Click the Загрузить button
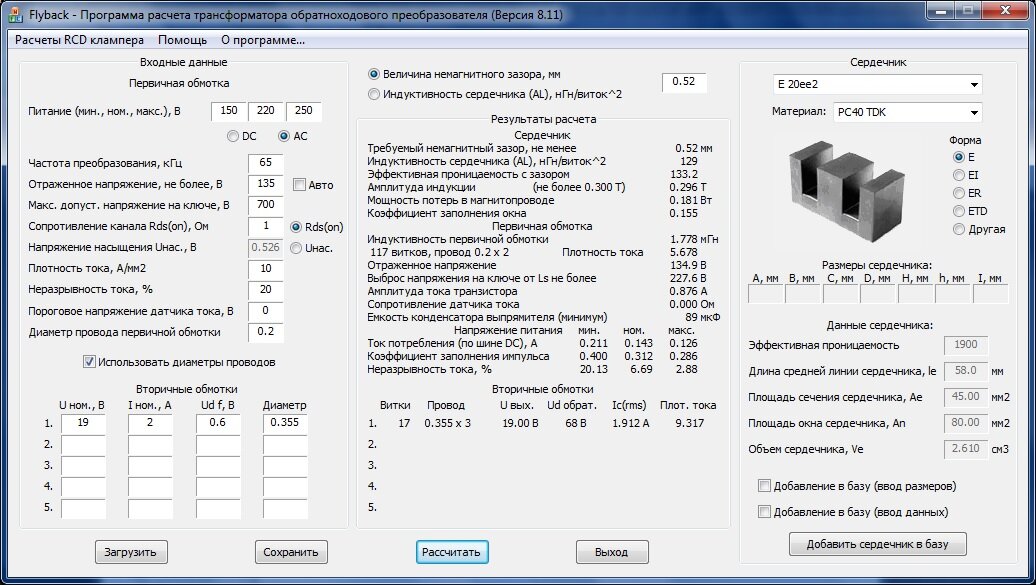This screenshot has width=1036, height=585. [131, 552]
